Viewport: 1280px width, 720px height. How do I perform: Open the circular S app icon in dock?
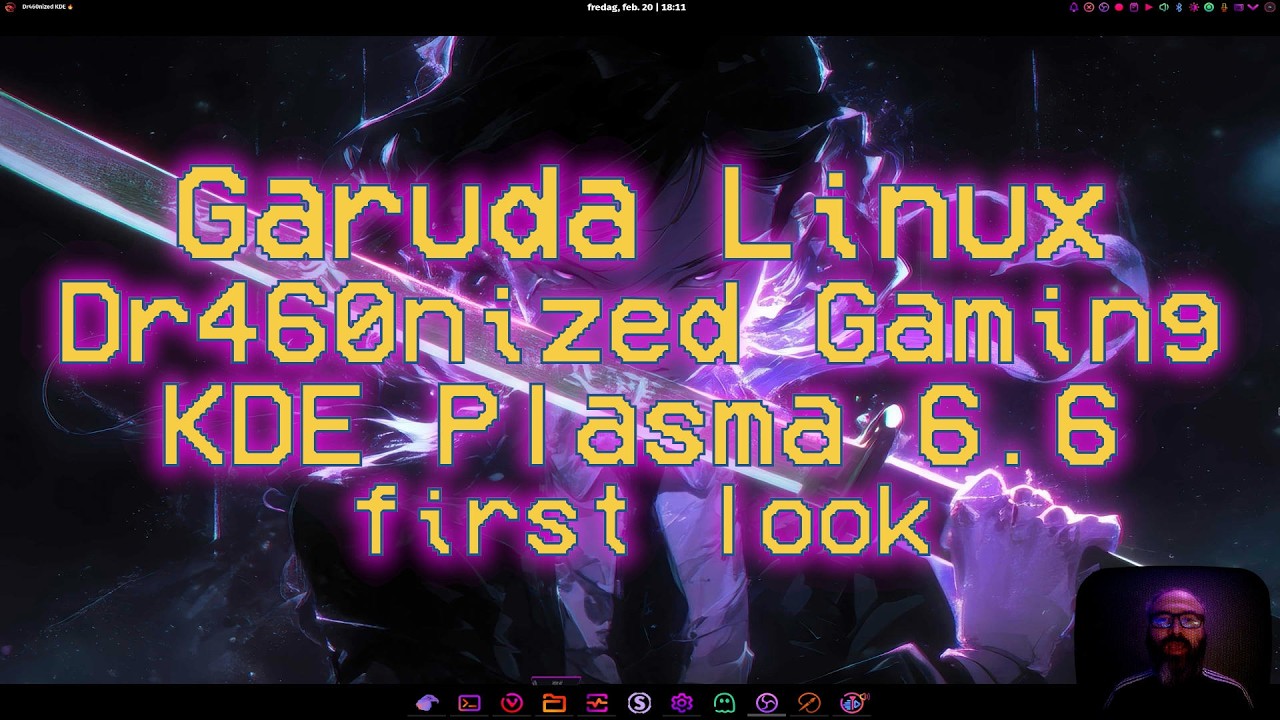point(639,703)
